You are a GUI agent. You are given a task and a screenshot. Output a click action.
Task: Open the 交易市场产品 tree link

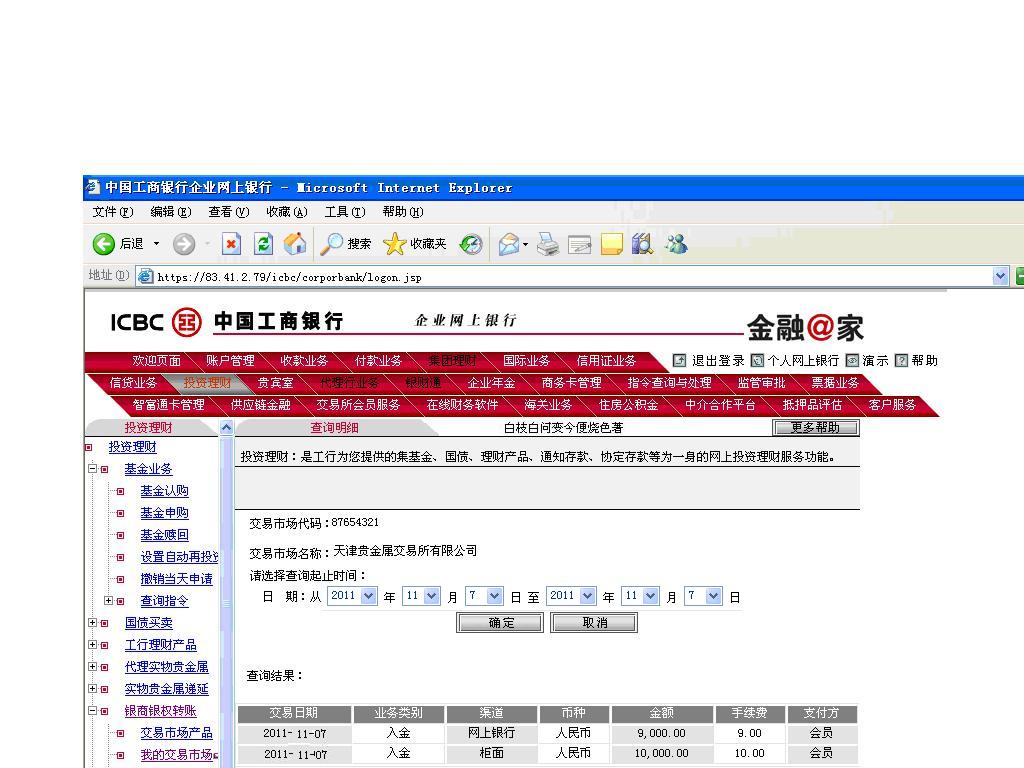tap(176, 733)
